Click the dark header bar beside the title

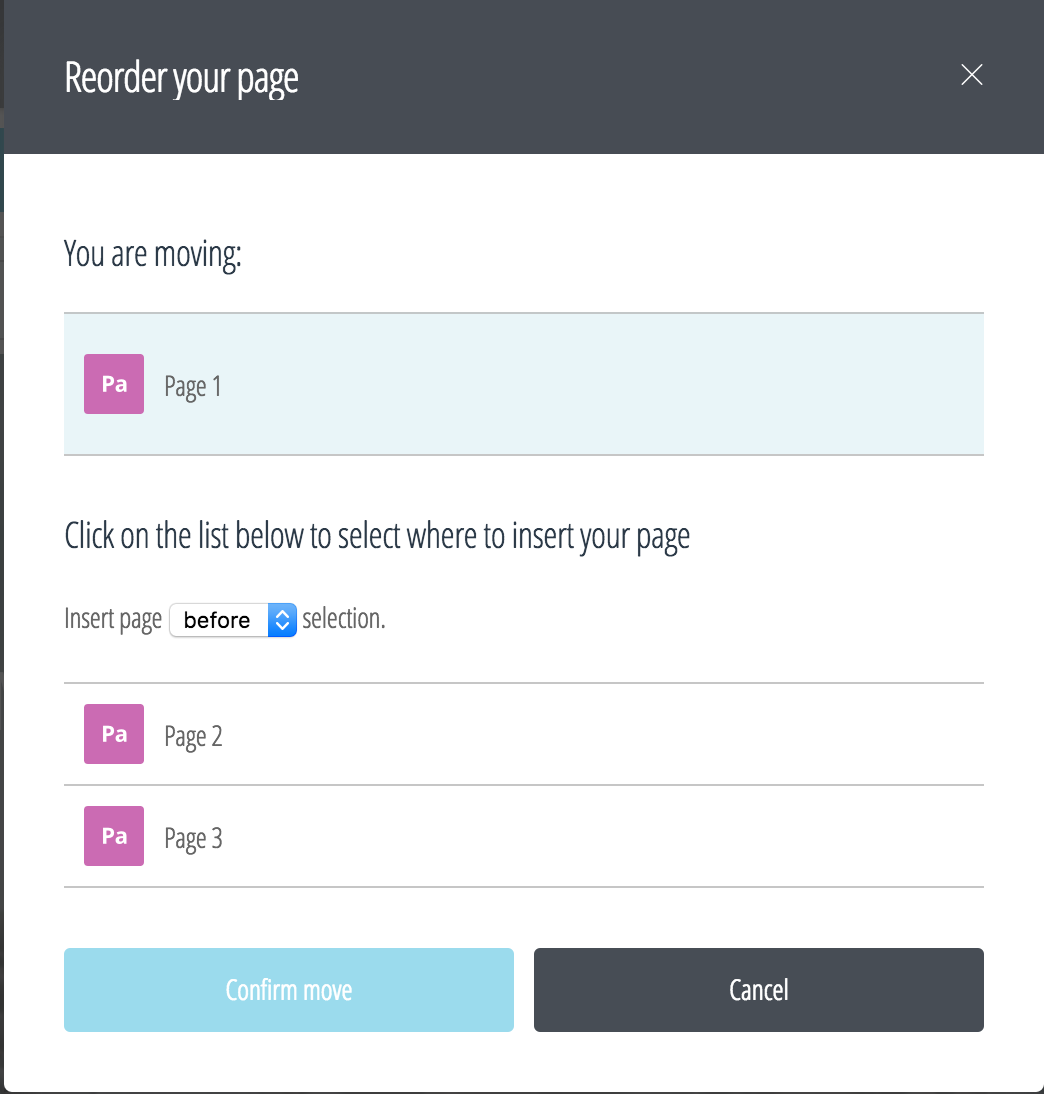[620, 77]
